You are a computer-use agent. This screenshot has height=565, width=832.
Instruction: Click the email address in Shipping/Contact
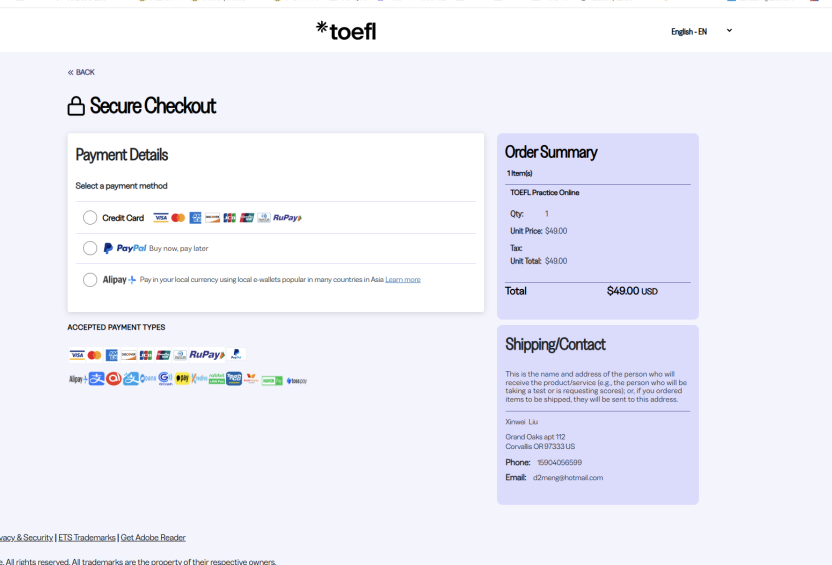click(567, 478)
